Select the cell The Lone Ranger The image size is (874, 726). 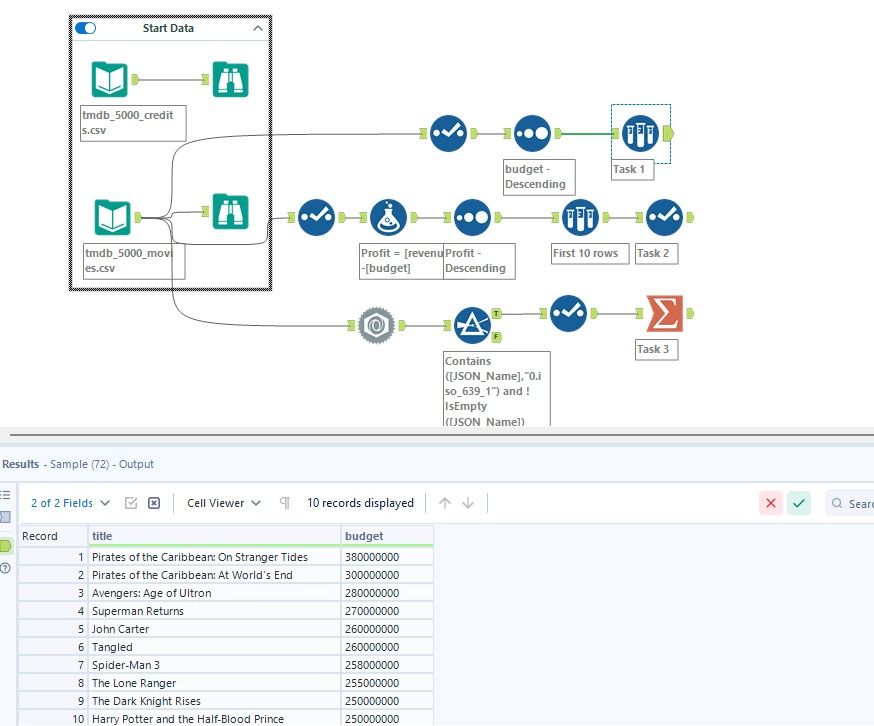point(214,683)
